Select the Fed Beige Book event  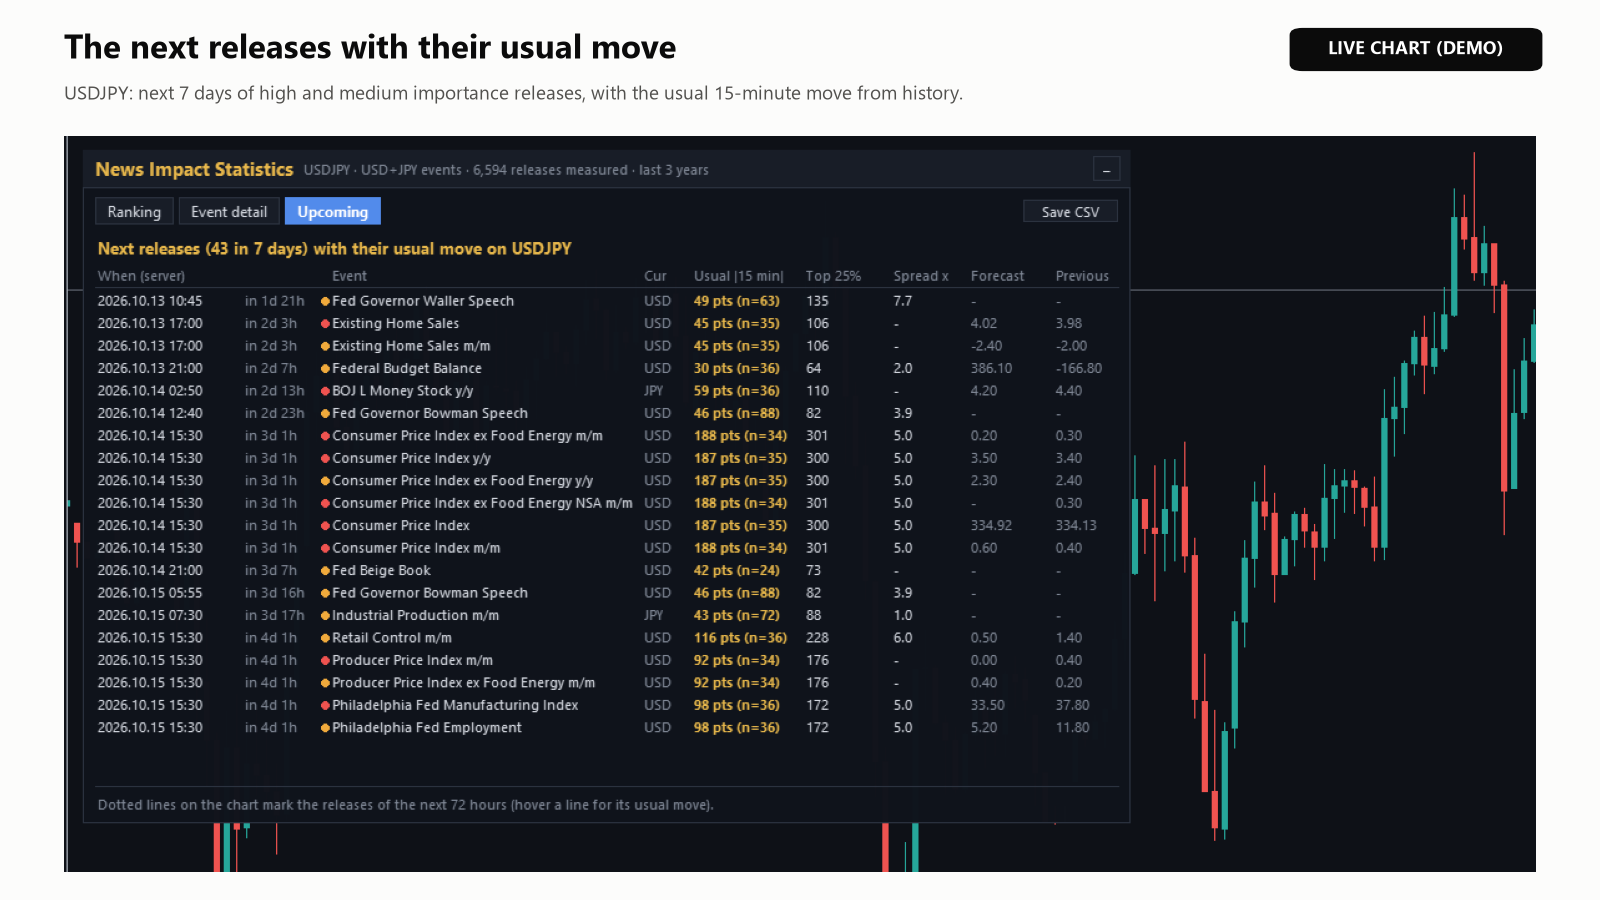pos(381,571)
